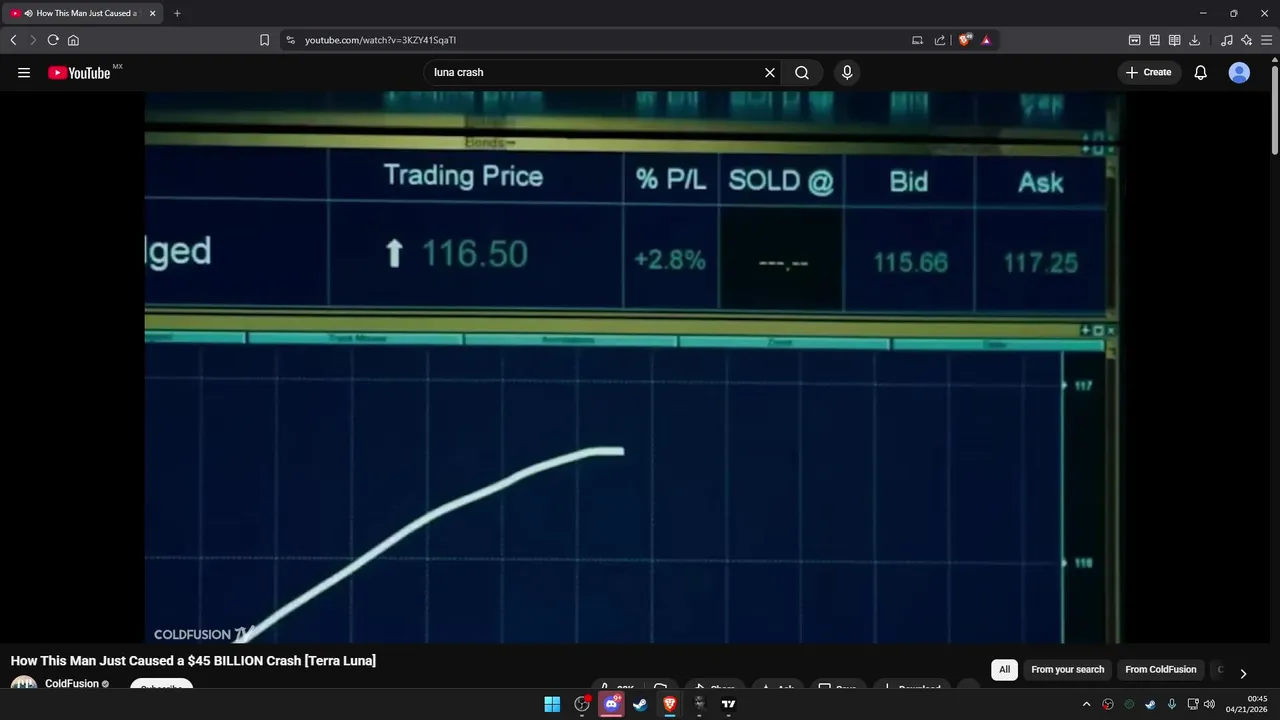Open the browser bookmarks panel

click(x=1154, y=40)
